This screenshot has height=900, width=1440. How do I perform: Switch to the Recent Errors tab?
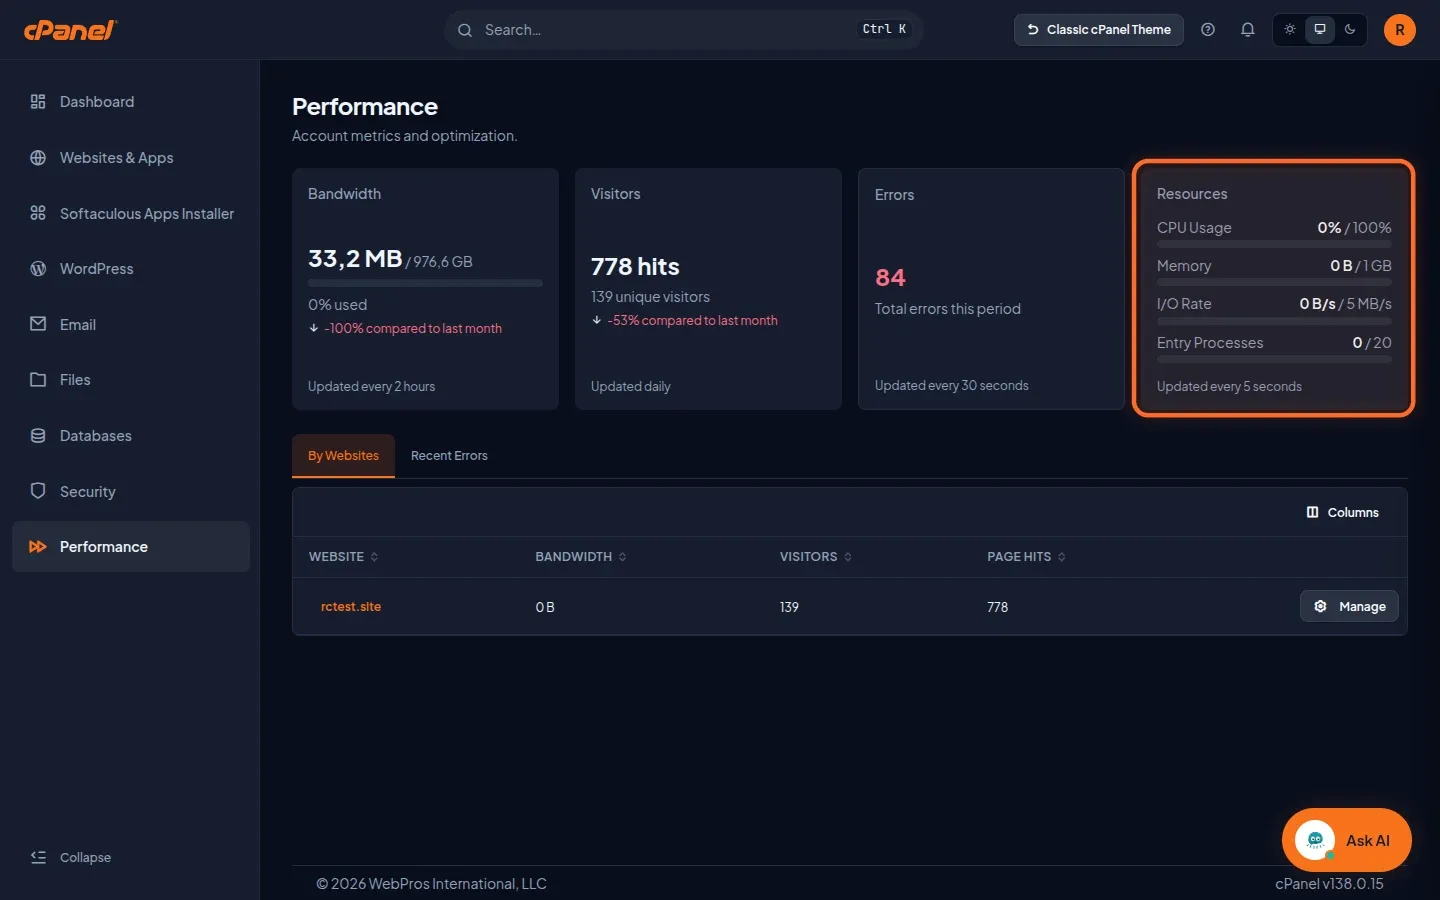click(x=449, y=456)
